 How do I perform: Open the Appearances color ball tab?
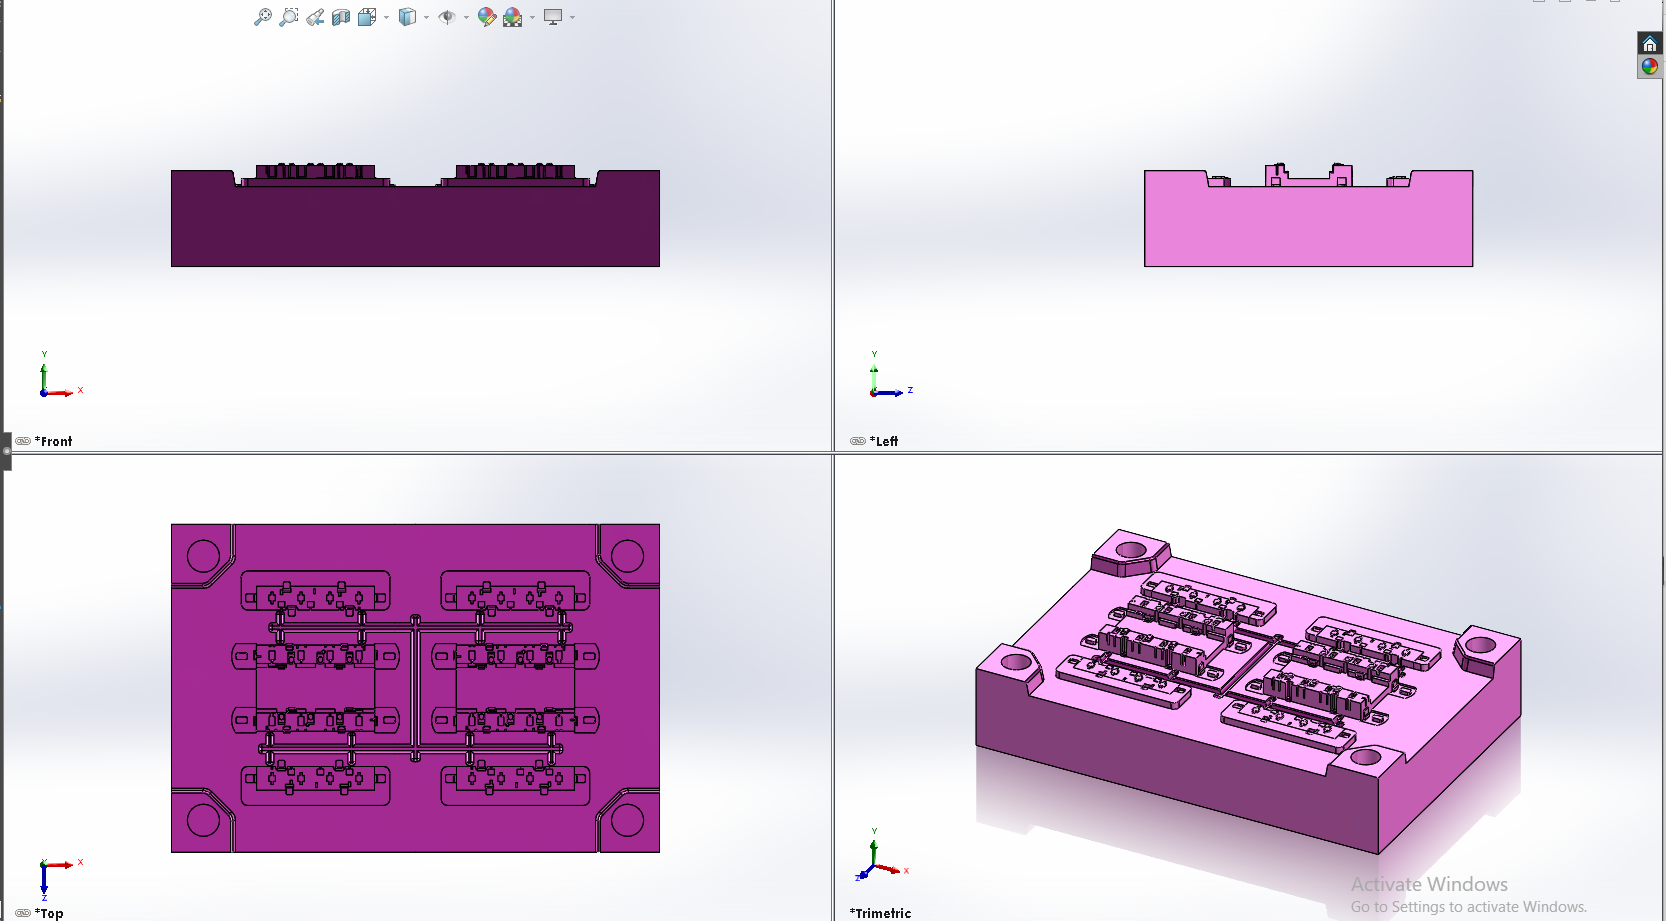1650,67
